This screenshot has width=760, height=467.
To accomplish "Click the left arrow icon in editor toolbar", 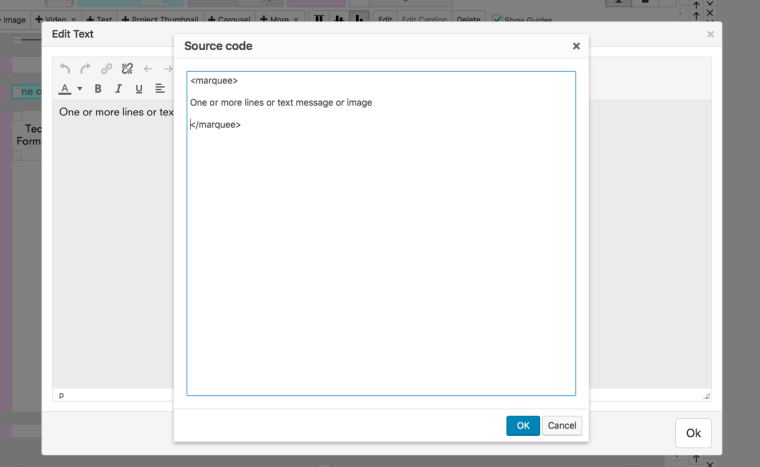I will 148,69.
